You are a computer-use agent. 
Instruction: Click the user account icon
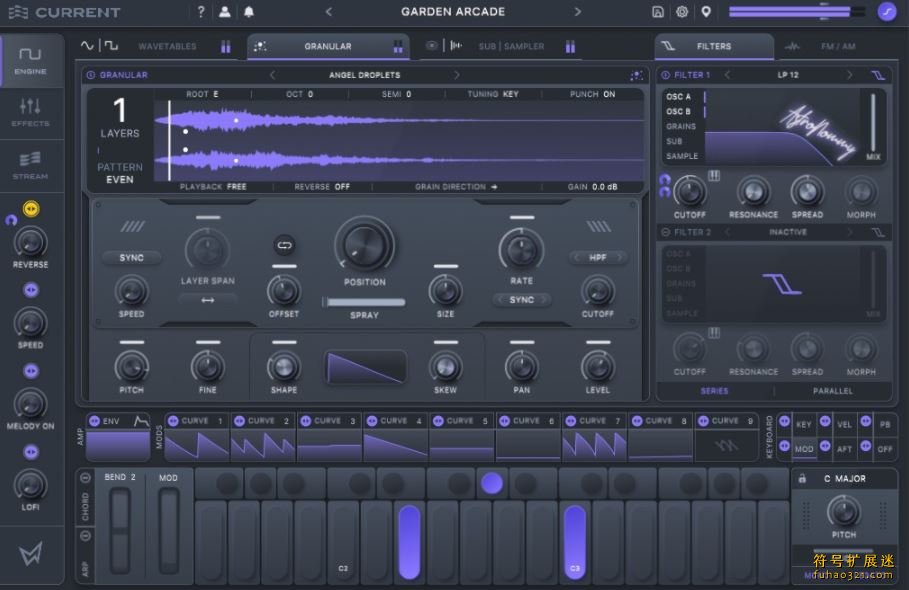click(x=225, y=12)
